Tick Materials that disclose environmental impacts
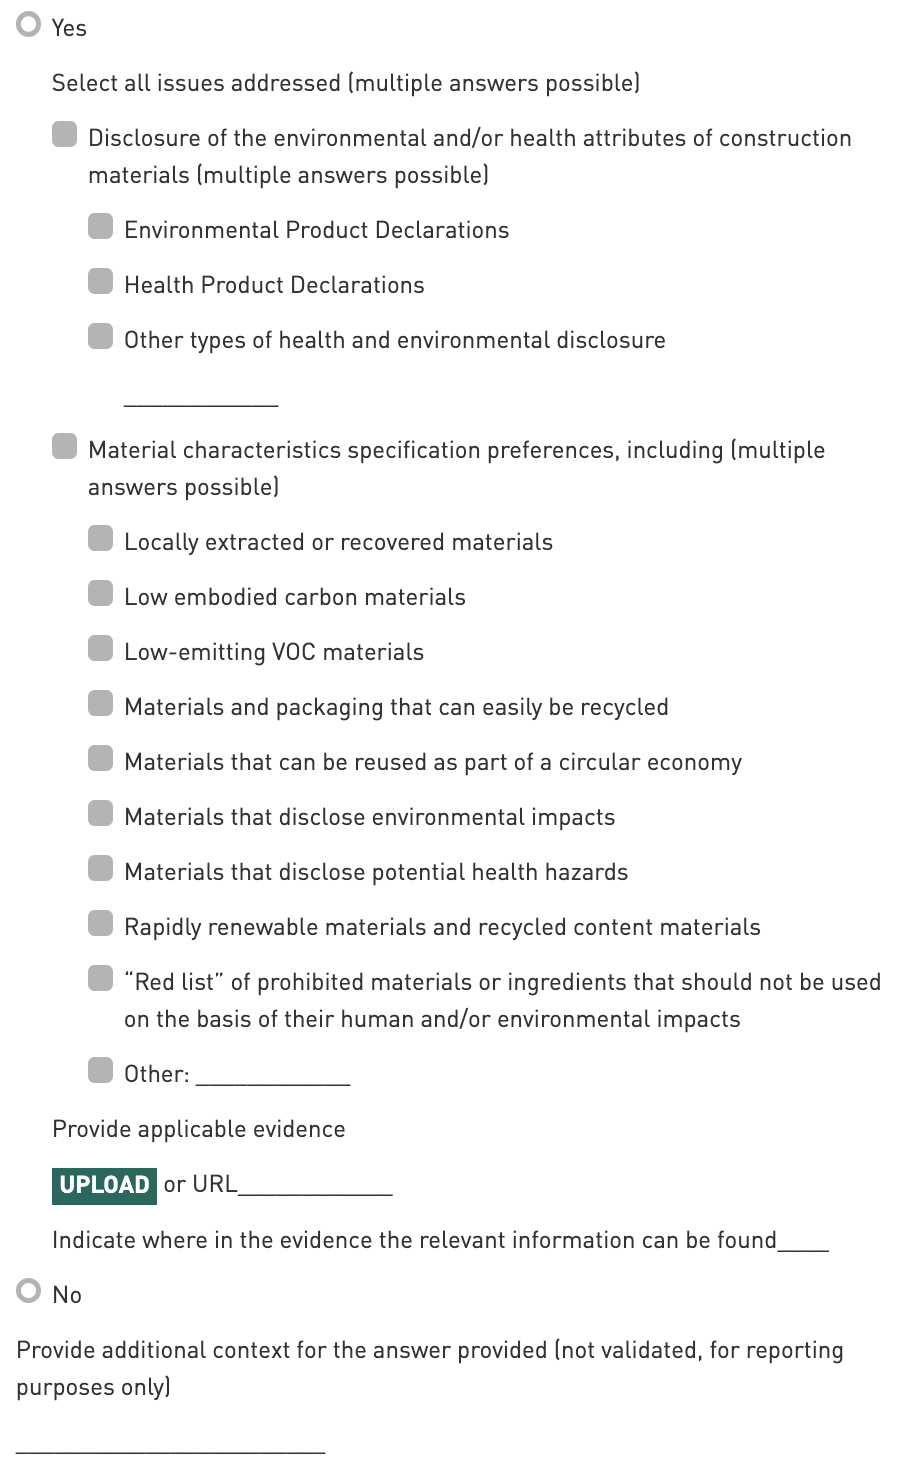Image resolution: width=898 pixels, height=1468 pixels. click(x=101, y=814)
